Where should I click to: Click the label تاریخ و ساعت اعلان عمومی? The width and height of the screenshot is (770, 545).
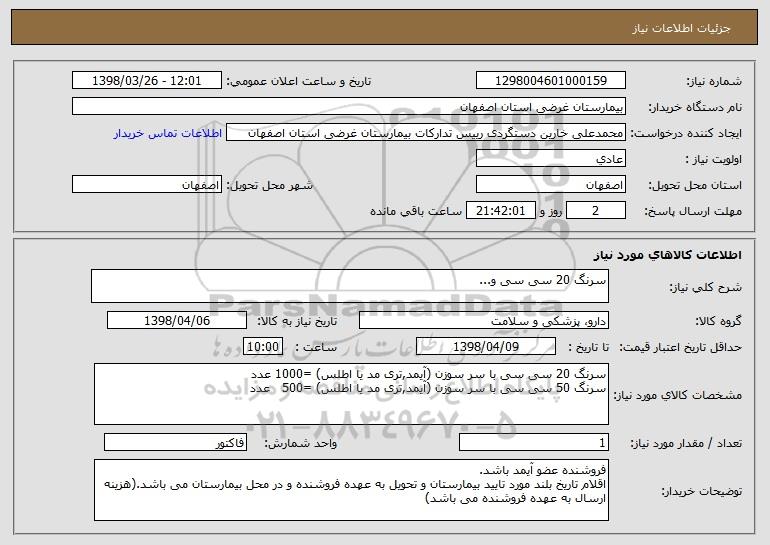point(299,82)
